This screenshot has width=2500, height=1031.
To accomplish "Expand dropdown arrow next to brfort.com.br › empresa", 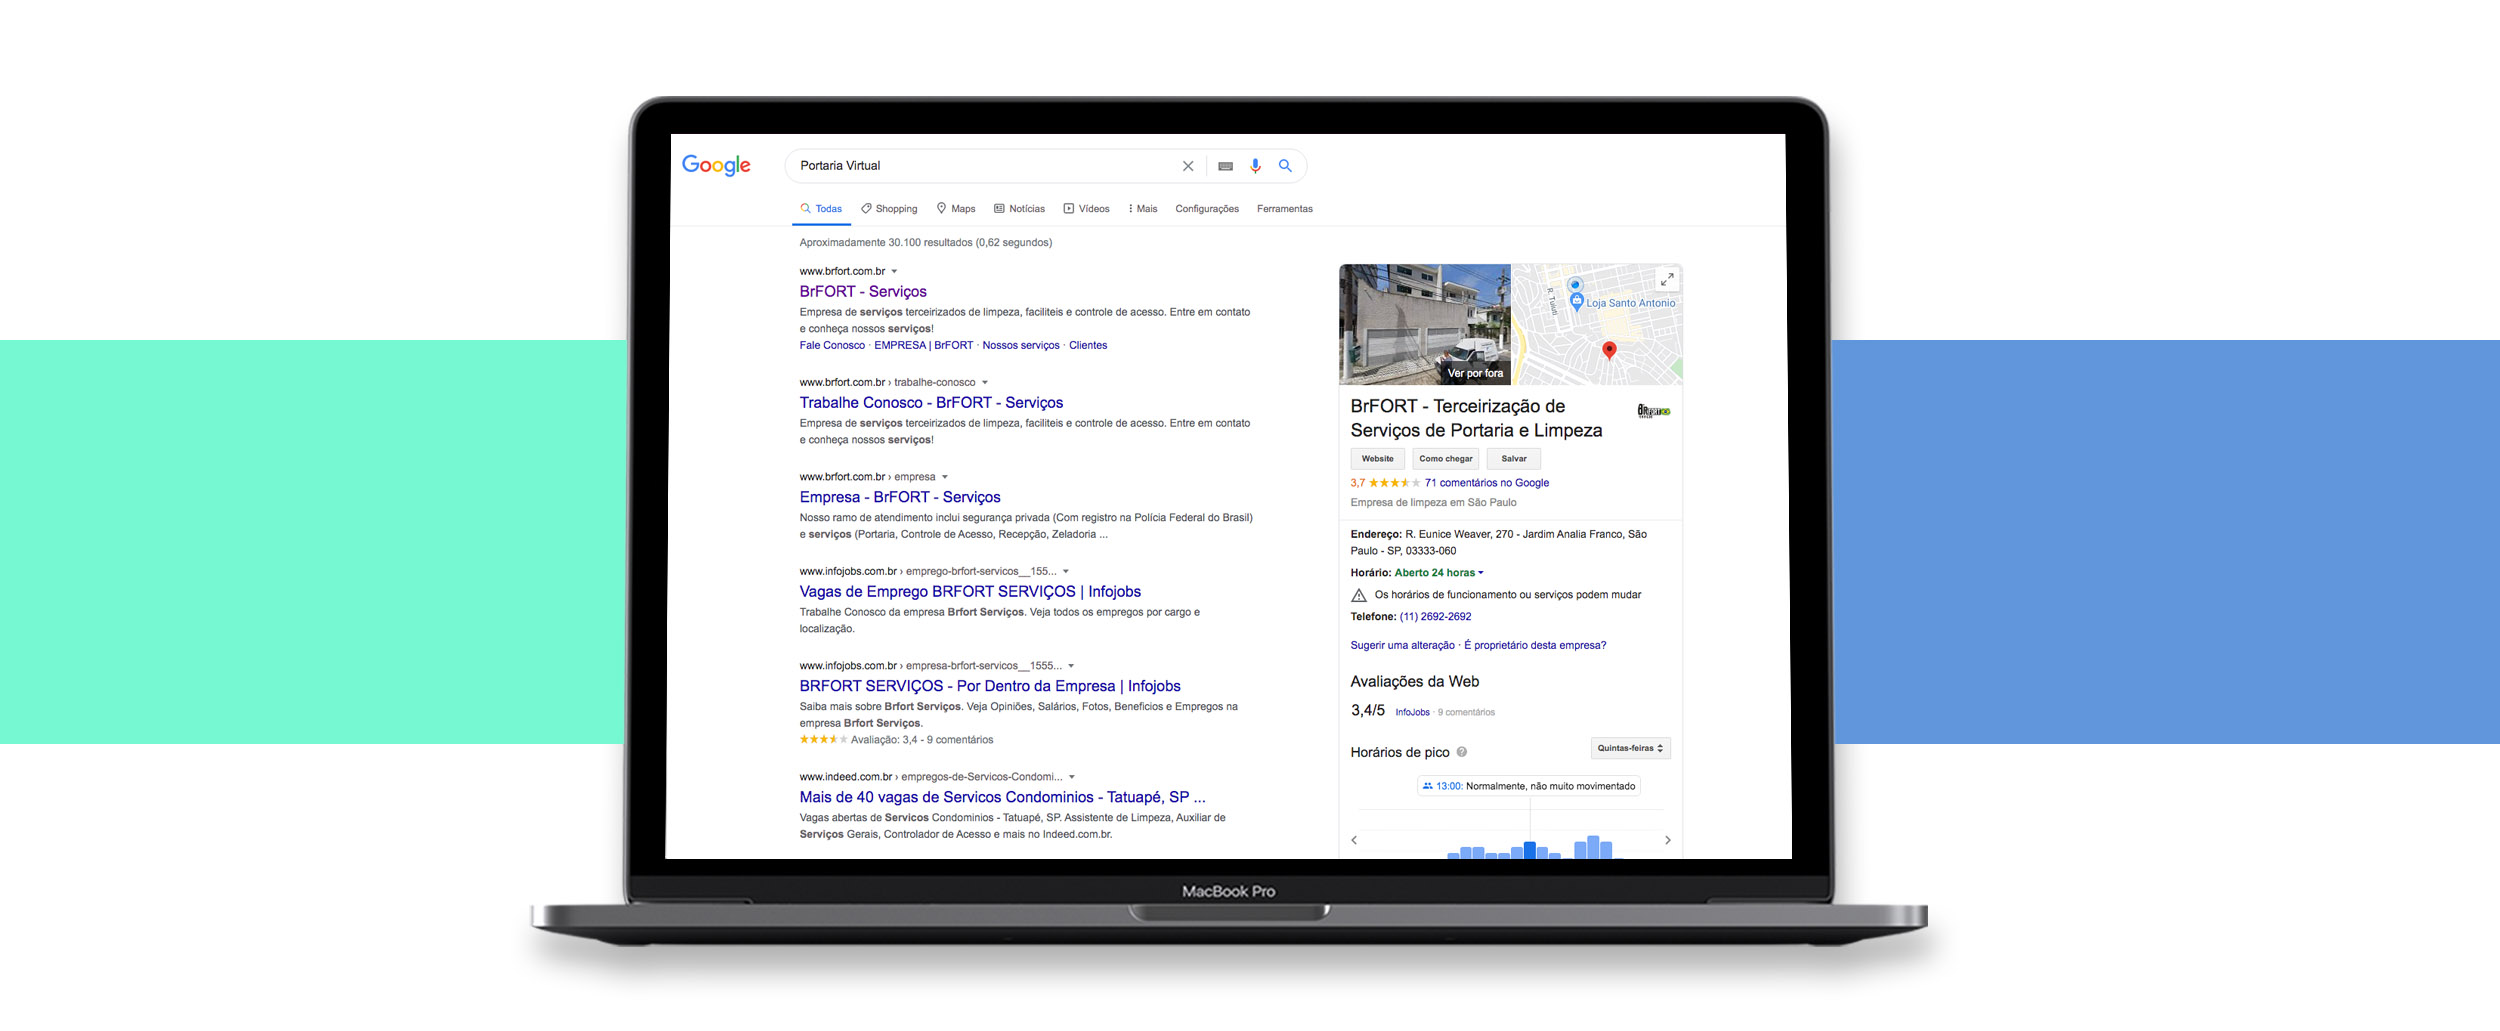I will coord(945,478).
